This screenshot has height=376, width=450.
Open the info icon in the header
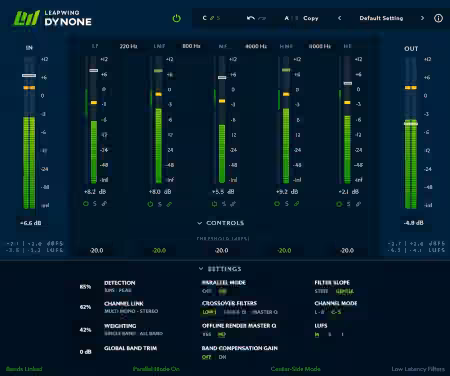[x=438, y=18]
